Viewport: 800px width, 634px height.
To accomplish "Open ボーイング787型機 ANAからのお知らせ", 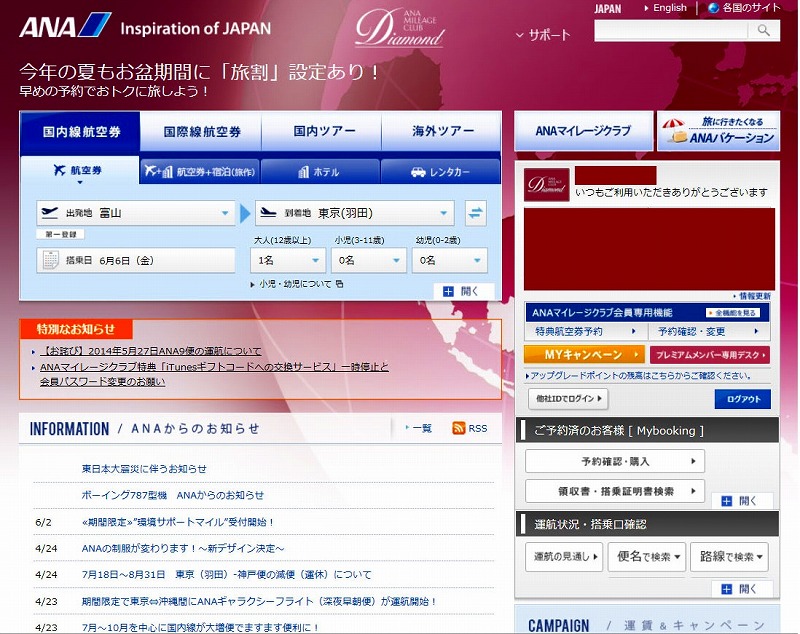I will click(173, 495).
